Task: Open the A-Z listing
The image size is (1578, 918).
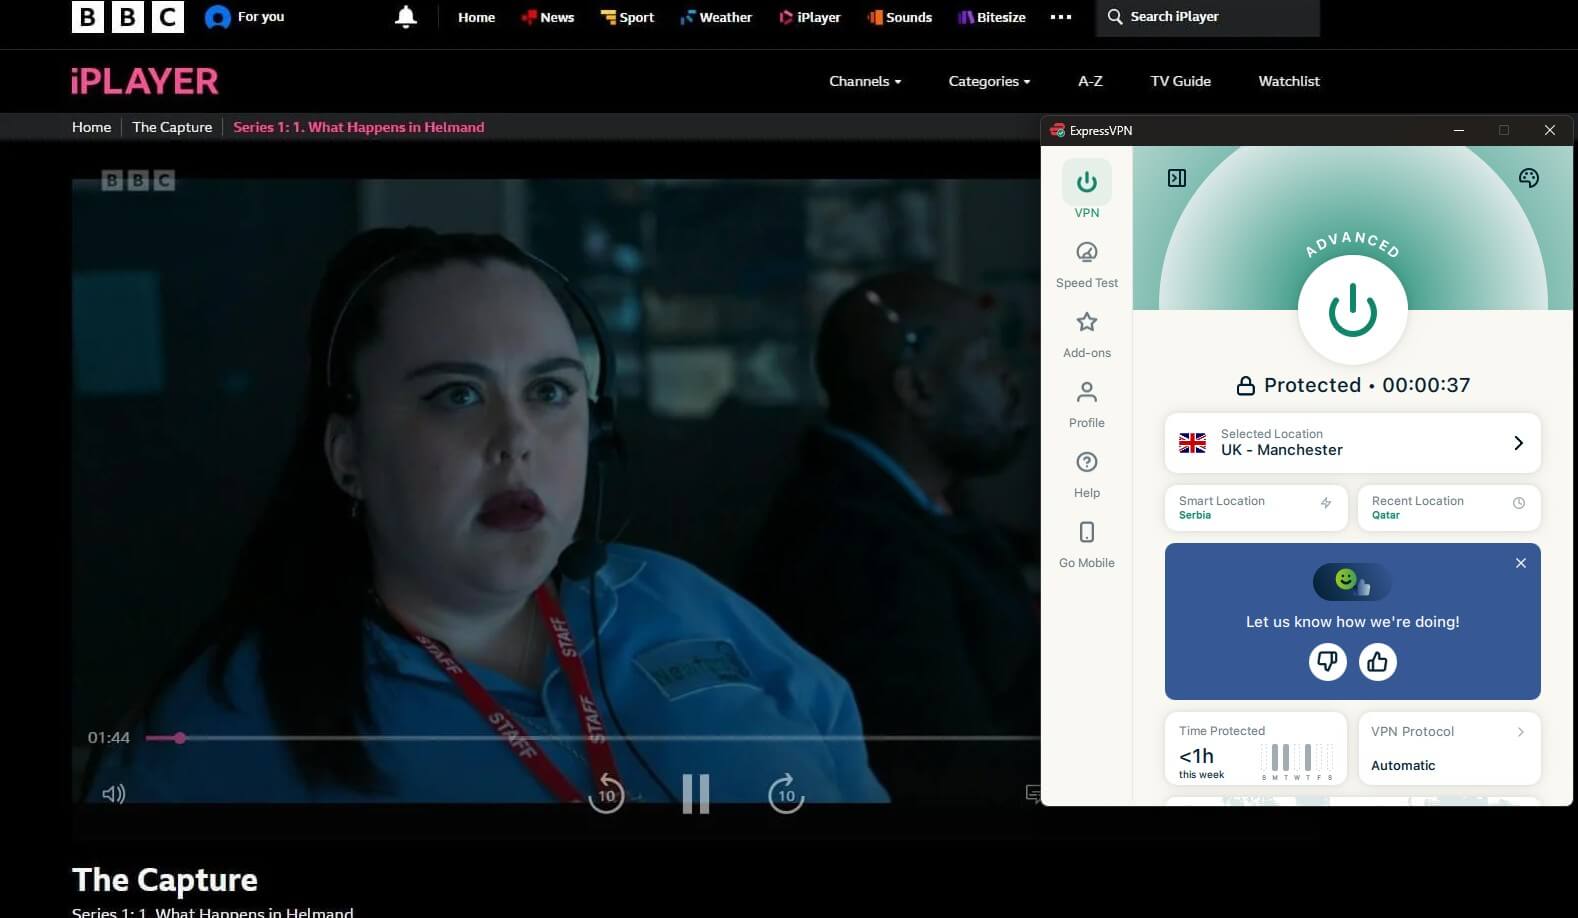Action: tap(1090, 81)
